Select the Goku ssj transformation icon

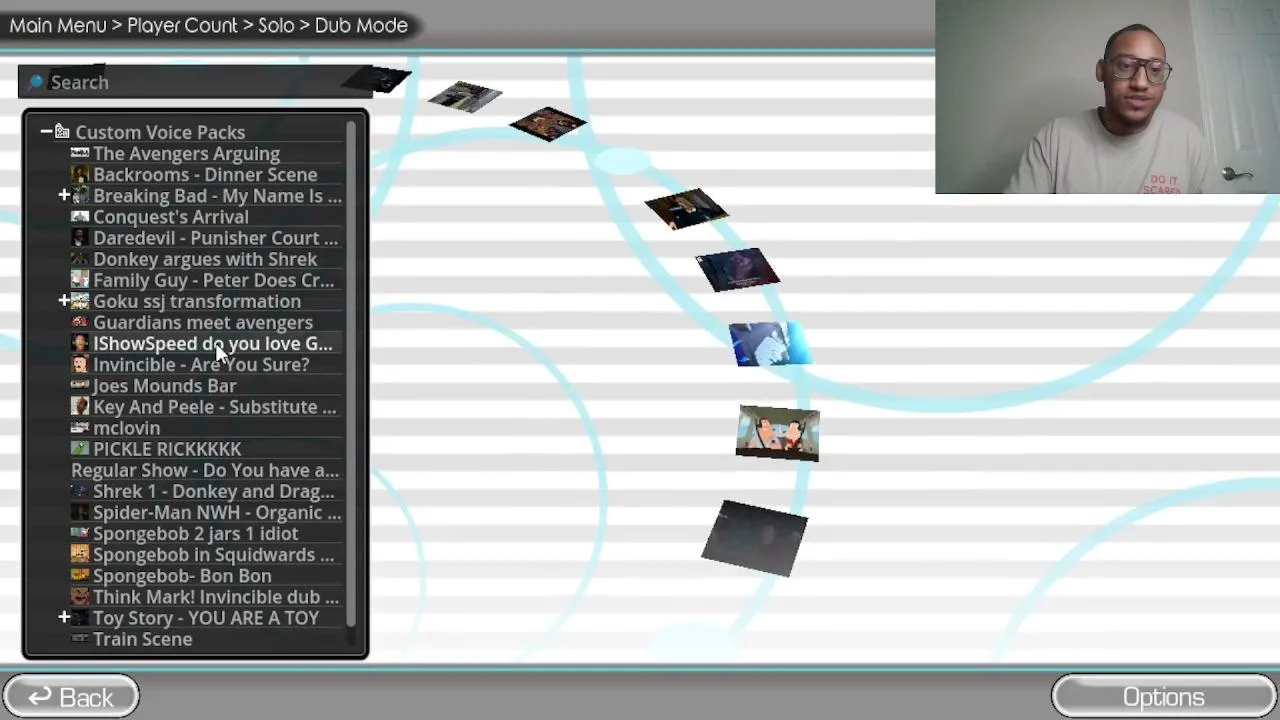point(80,301)
